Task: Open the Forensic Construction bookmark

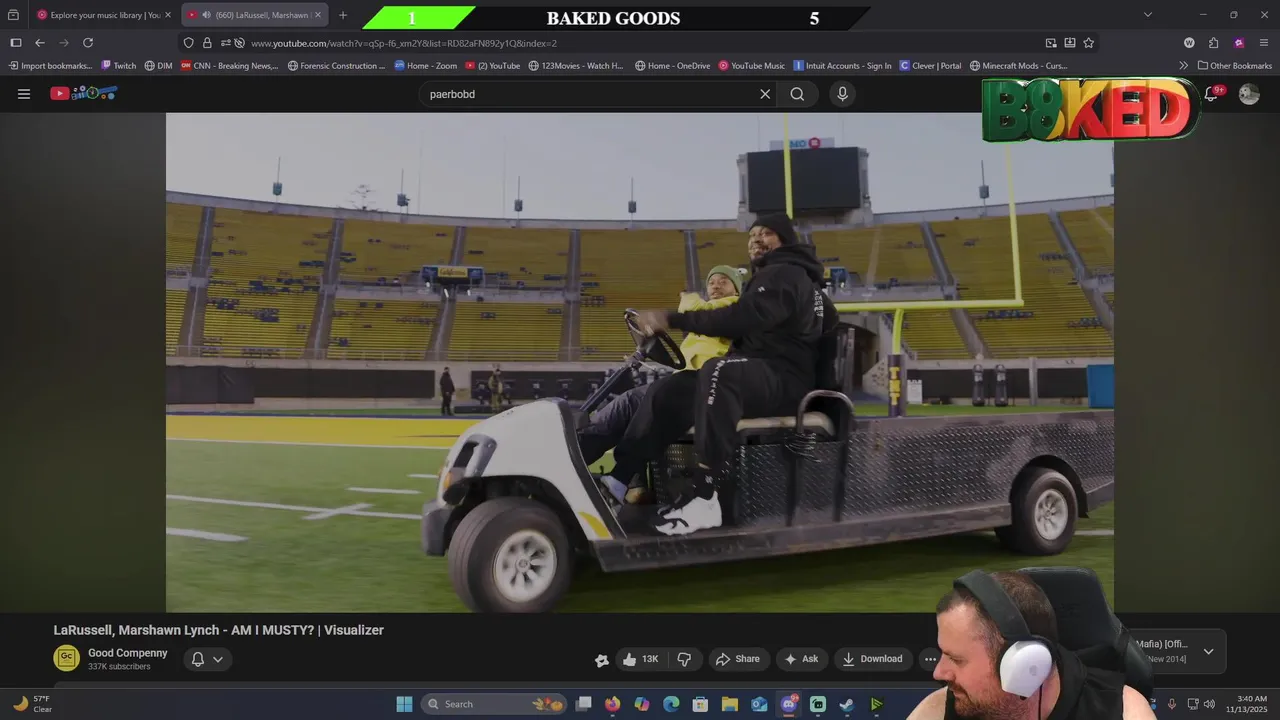Action: [x=336, y=66]
